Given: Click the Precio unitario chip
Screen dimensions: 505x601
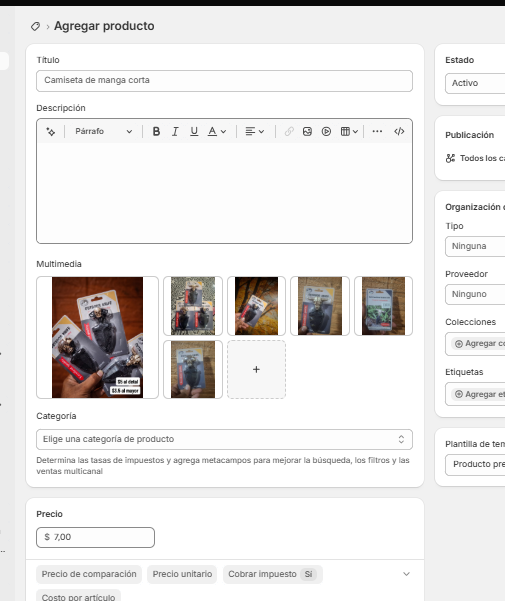Looking at the screenshot, I should (182, 574).
